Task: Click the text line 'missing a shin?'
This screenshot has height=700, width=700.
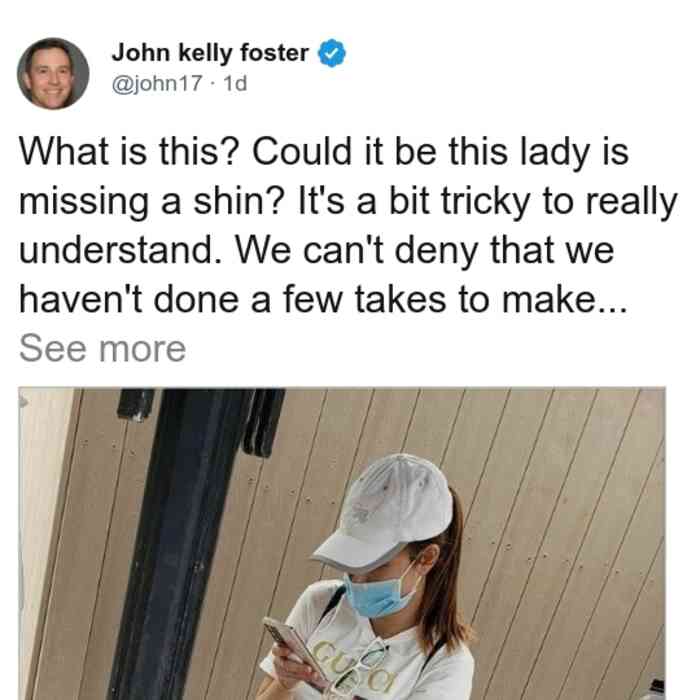Action: pos(152,201)
